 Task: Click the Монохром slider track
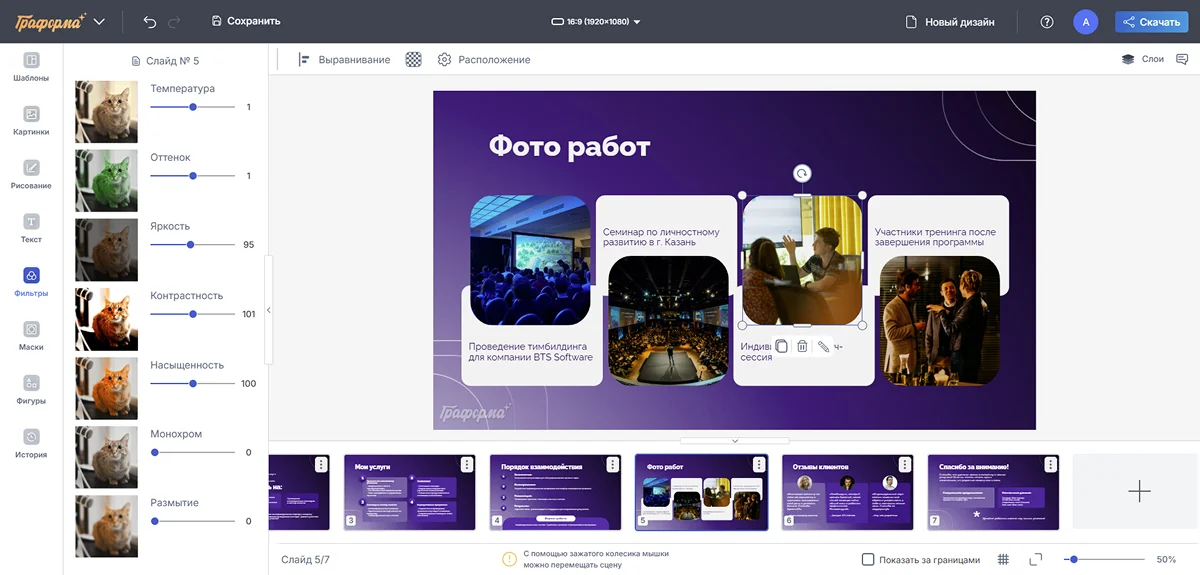tap(193, 452)
